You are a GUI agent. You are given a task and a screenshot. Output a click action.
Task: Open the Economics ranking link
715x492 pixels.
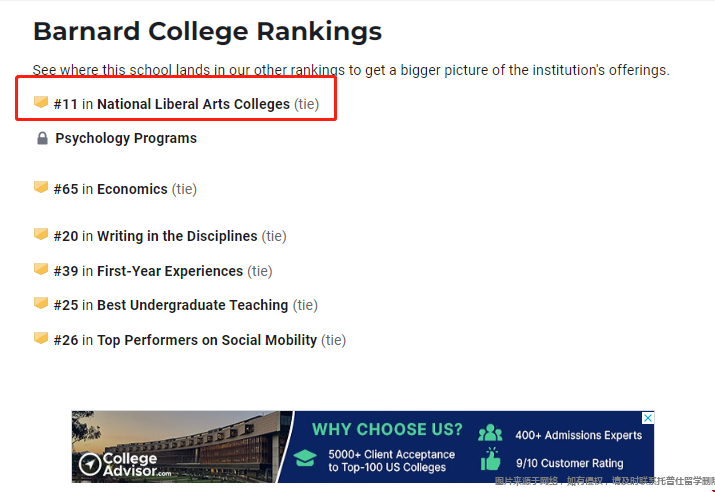click(x=132, y=189)
